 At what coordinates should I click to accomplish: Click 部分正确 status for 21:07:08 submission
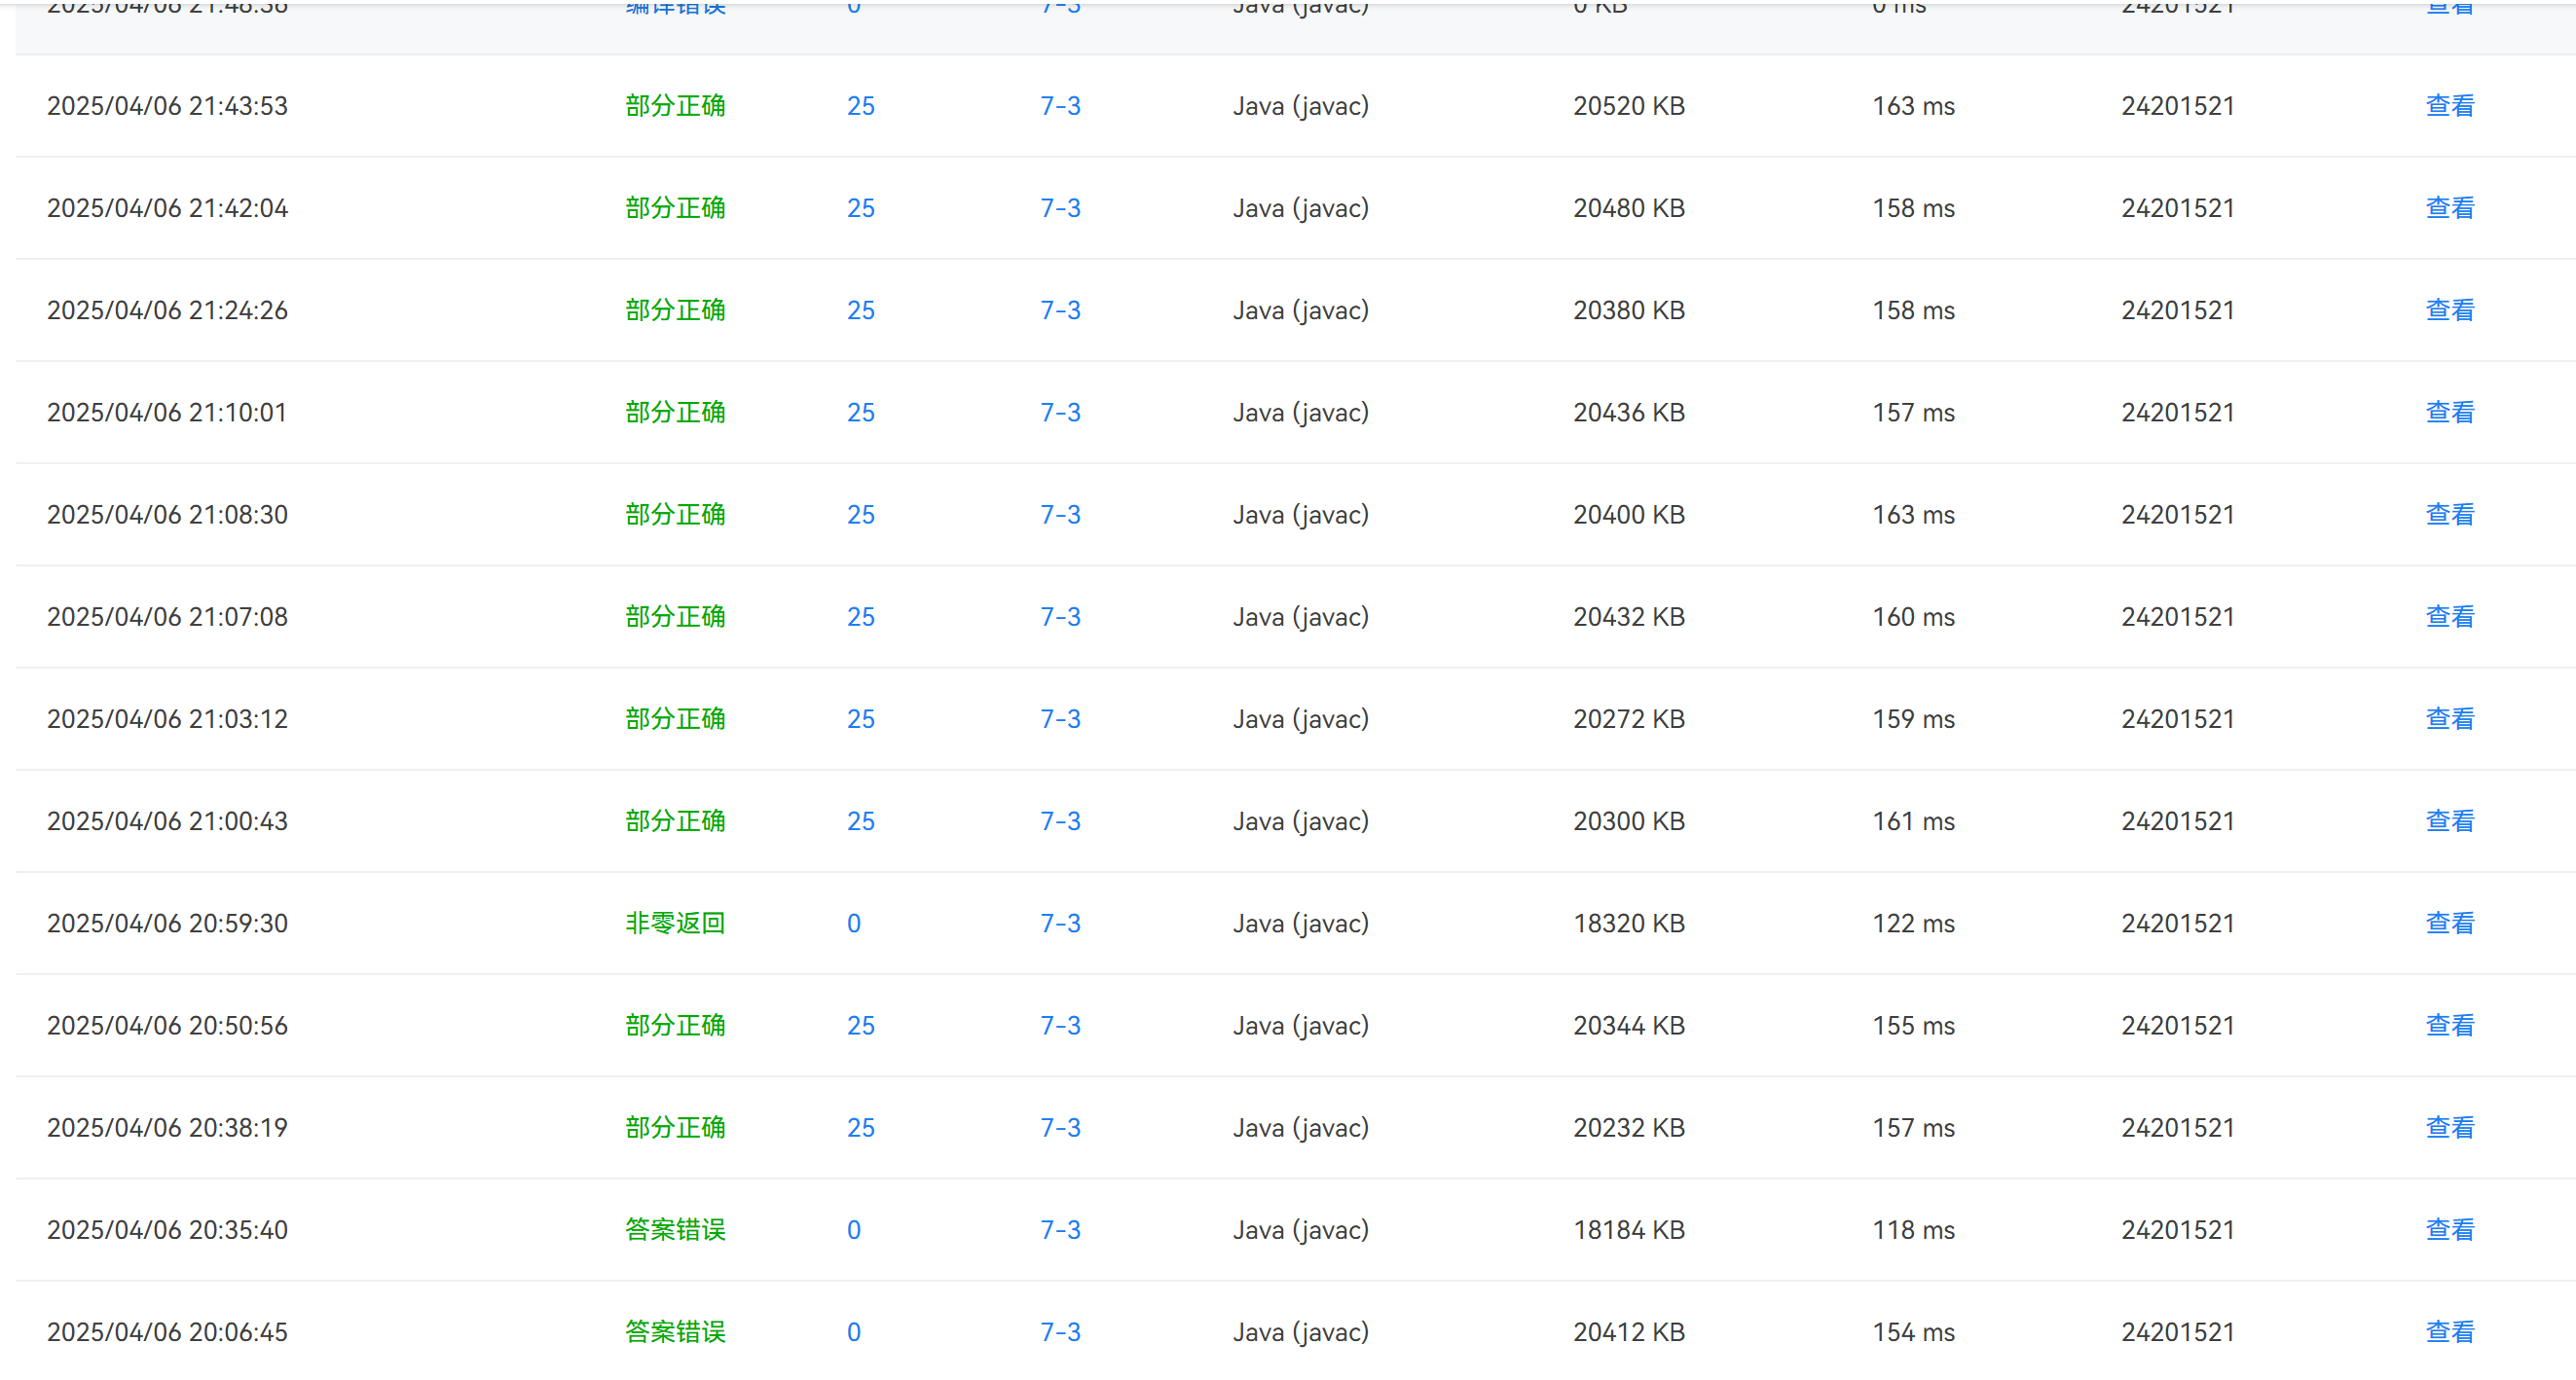click(x=675, y=617)
